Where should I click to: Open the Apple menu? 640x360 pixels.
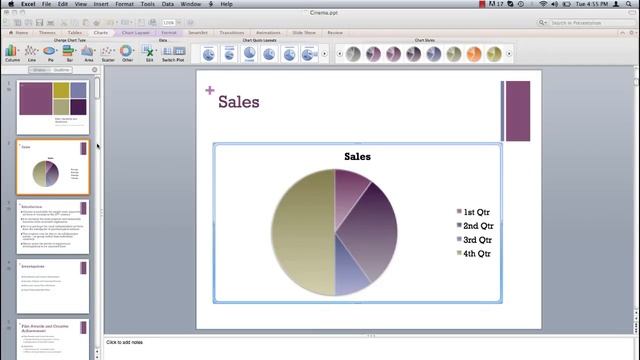point(11,4)
